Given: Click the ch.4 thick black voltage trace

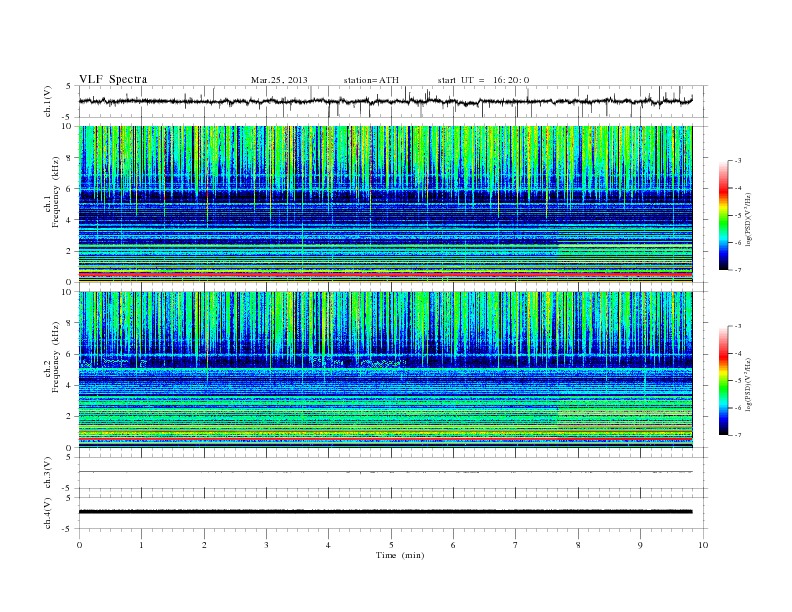Looking at the screenshot, I should [385, 512].
